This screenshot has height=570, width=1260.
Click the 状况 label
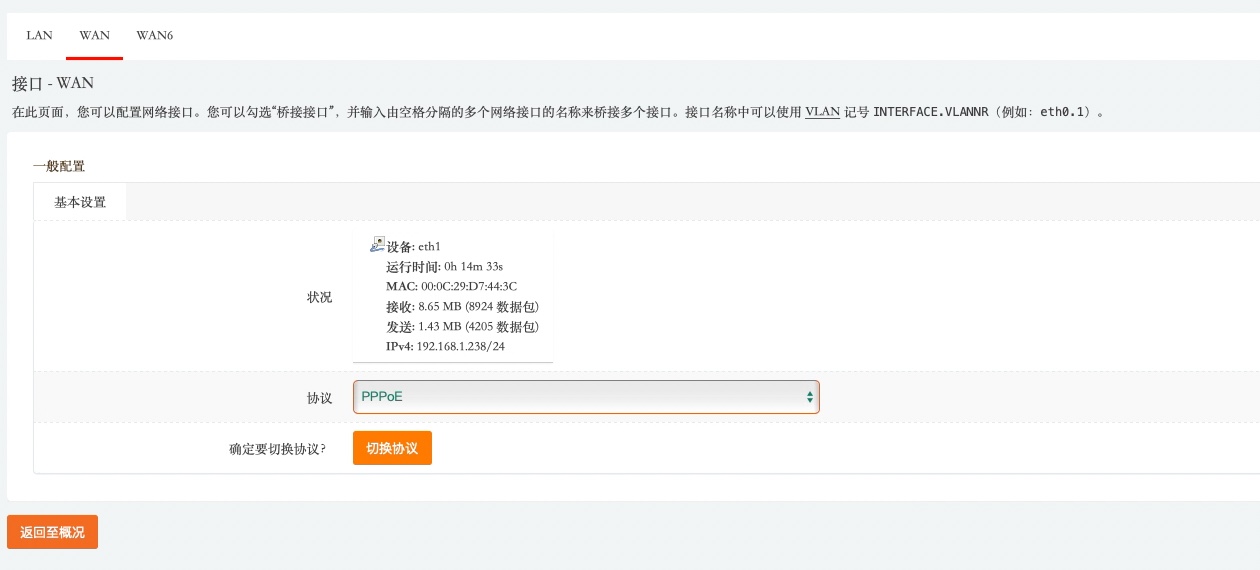click(319, 297)
